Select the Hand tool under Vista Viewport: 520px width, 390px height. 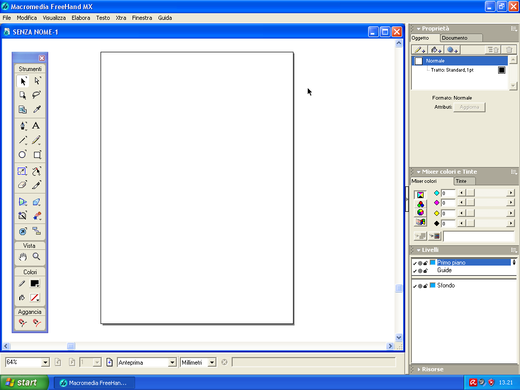coord(23,257)
